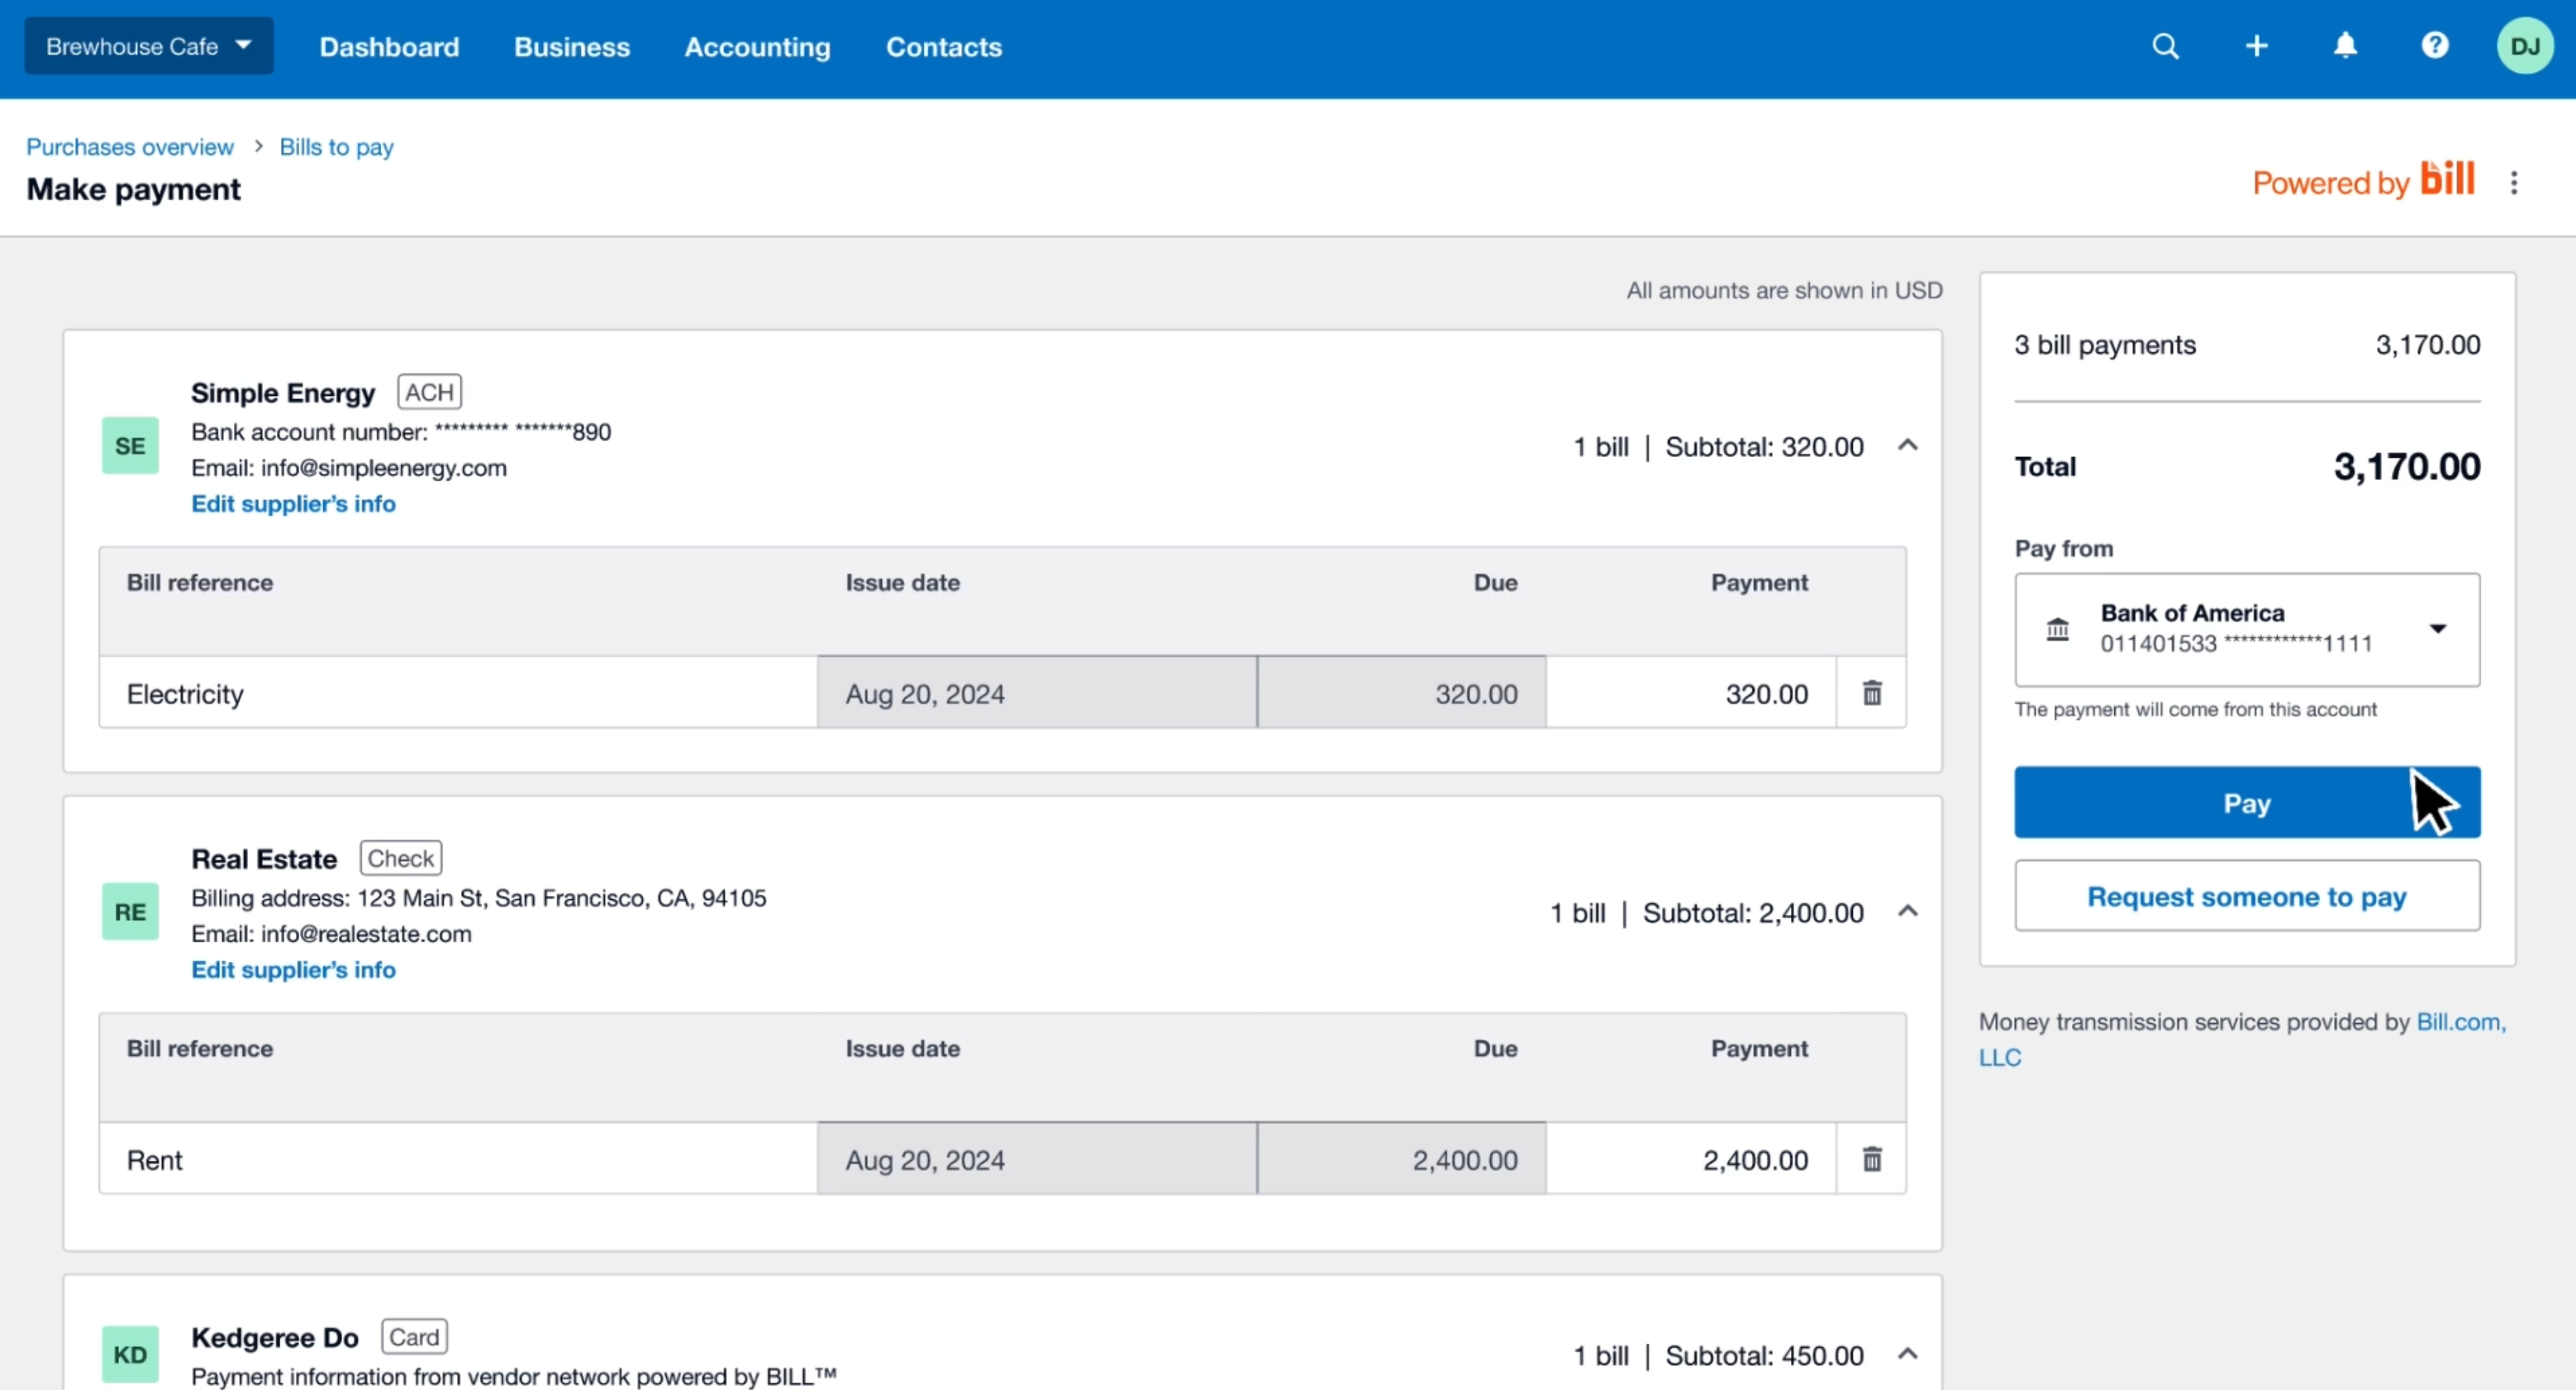Click Request someone to pay
The image size is (2576, 1390).
coord(2246,897)
